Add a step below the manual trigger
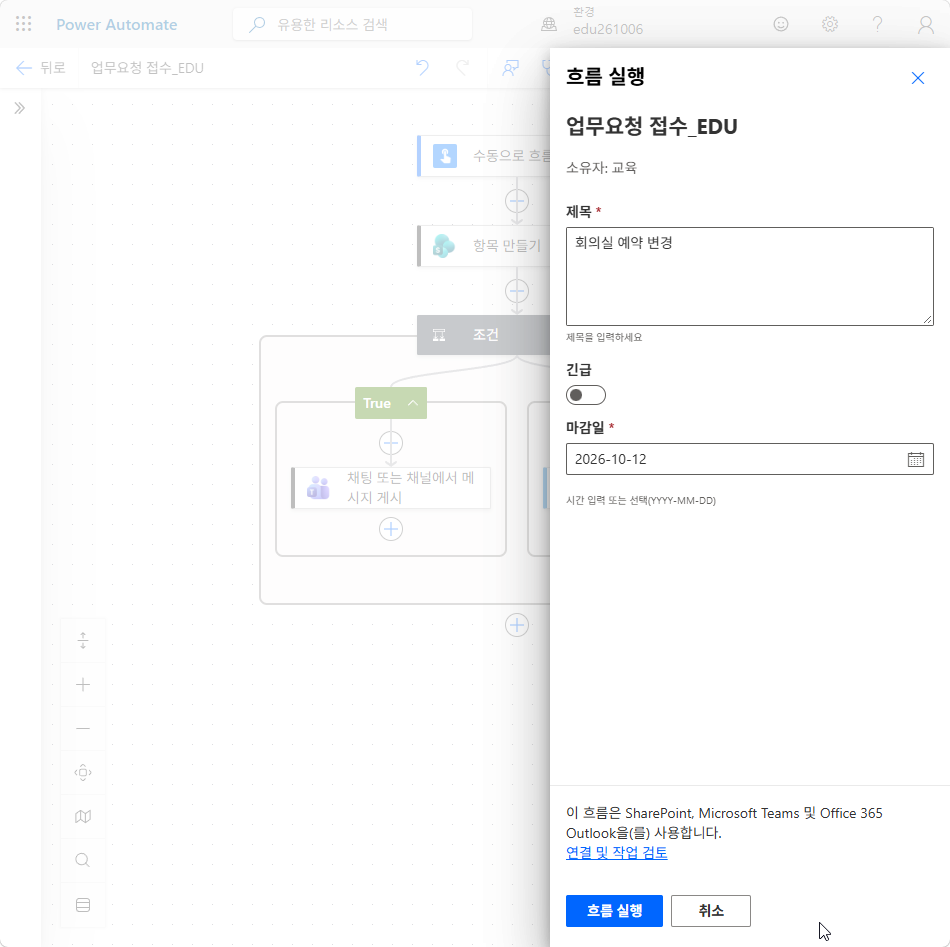Screen dimensions: 950x947 point(517,201)
